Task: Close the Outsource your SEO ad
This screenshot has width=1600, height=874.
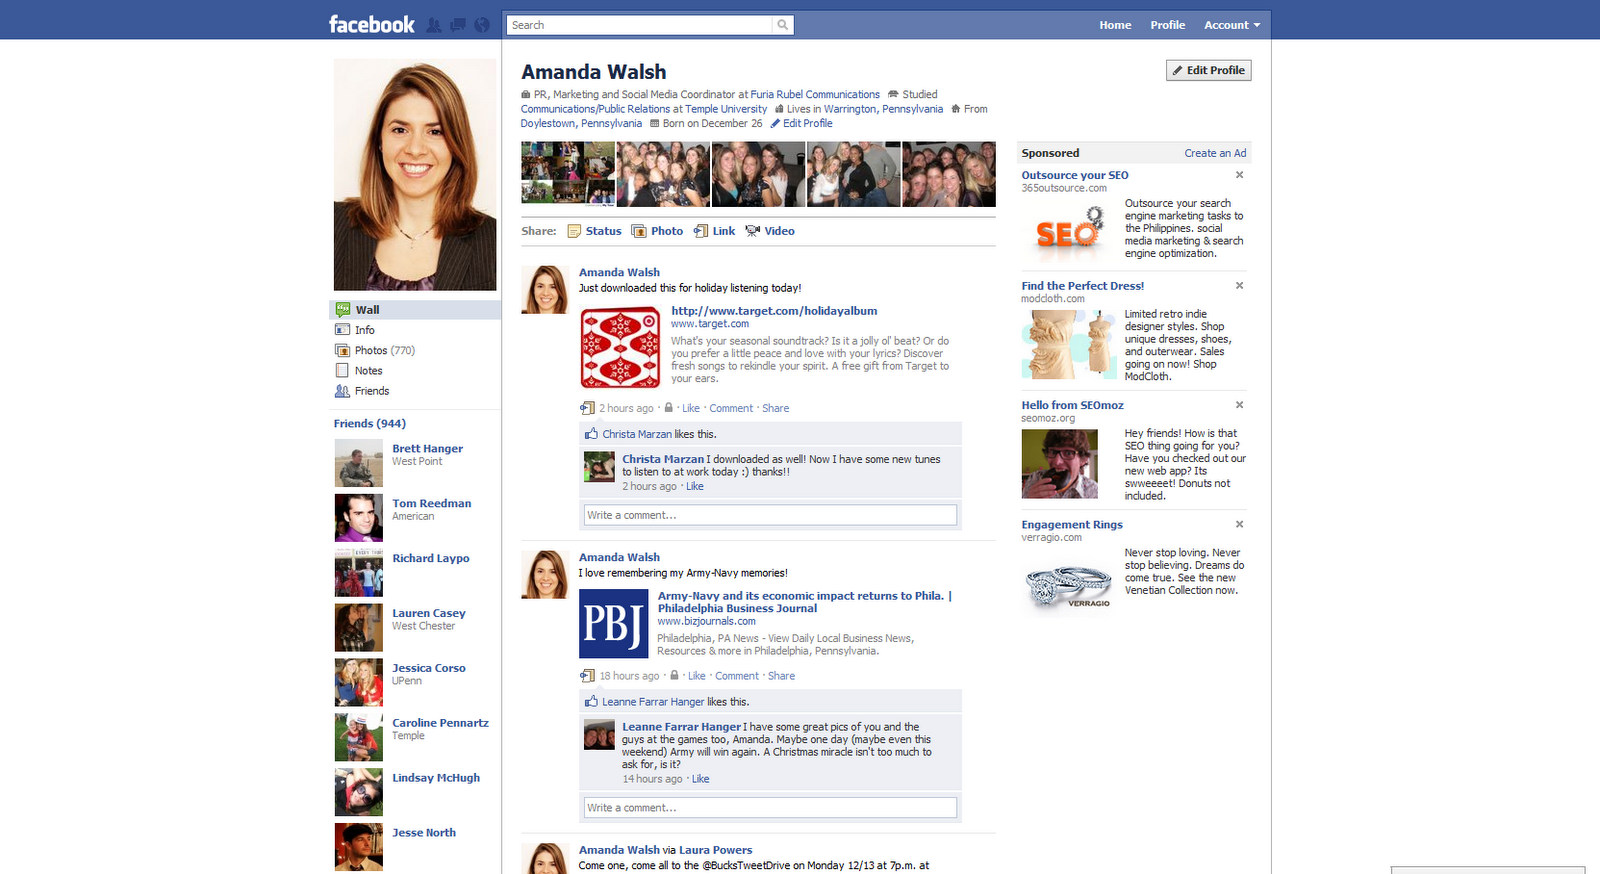Action: (1239, 175)
